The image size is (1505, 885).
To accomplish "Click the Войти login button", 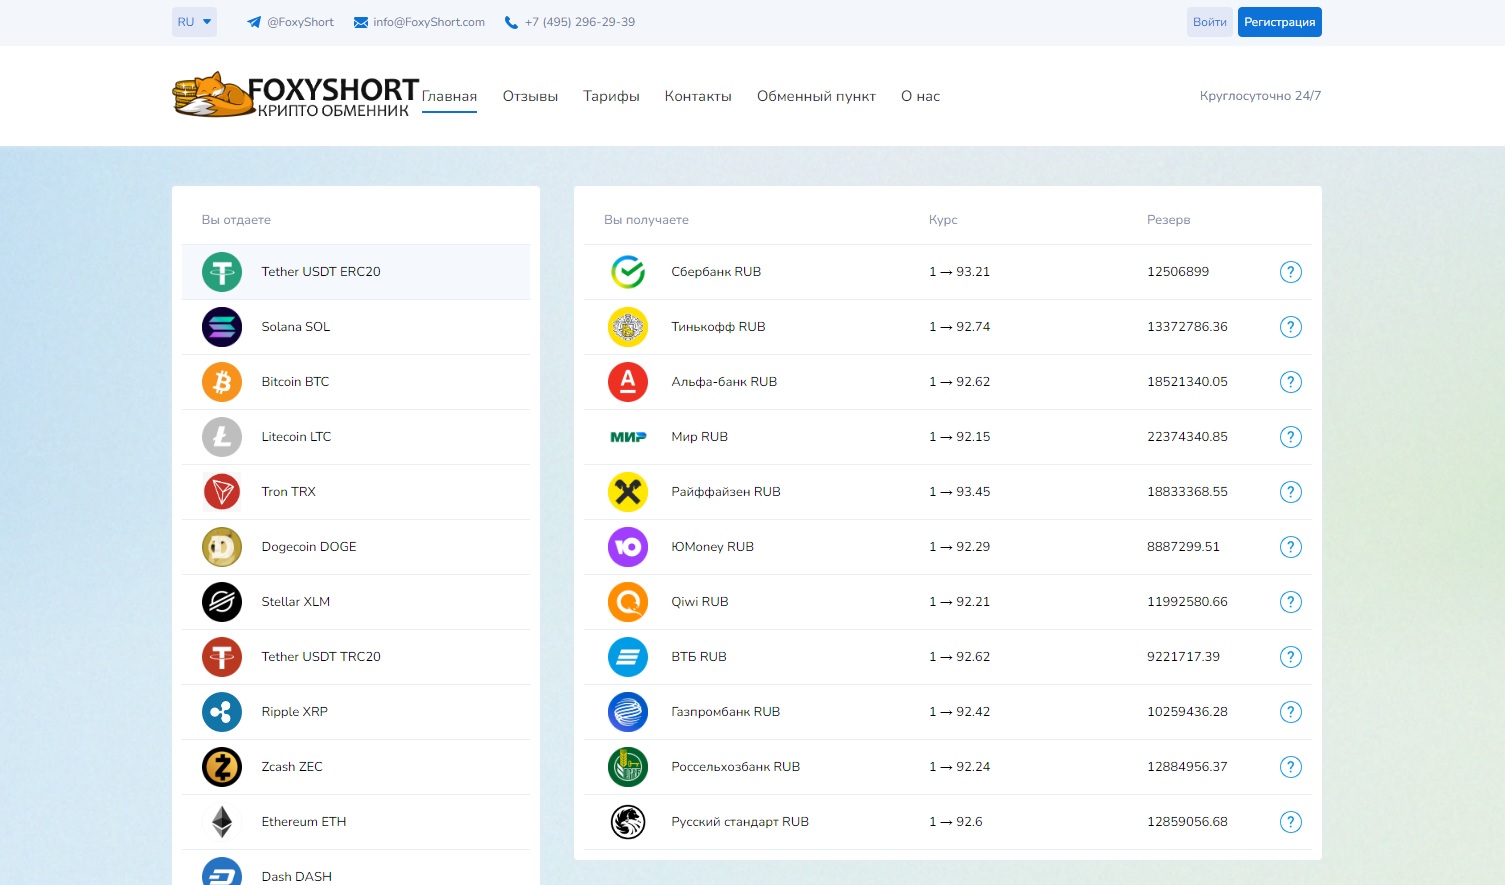I will tap(1210, 22).
